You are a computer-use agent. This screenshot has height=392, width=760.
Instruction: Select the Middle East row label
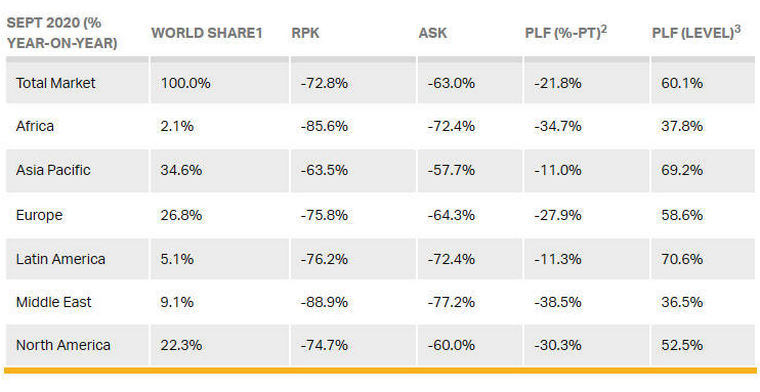click(54, 302)
